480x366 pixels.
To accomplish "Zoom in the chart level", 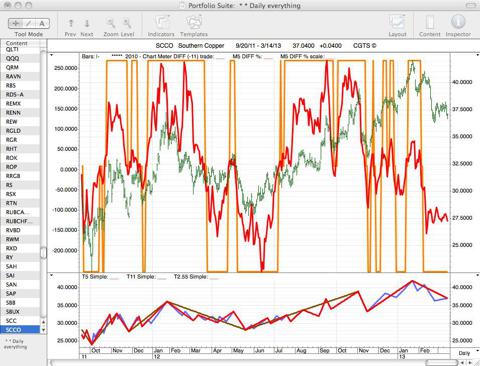I will pyautogui.click(x=127, y=23).
